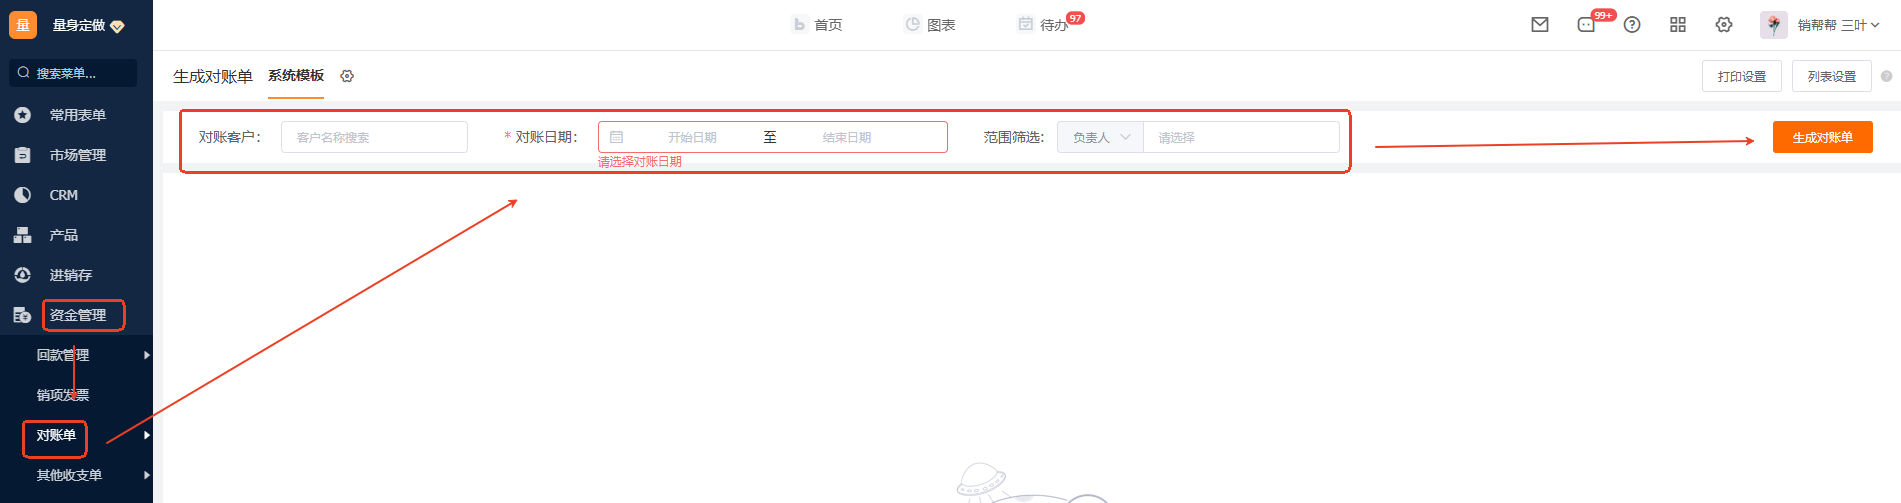Viewport: 1901px width, 503px height.
Task: Click the template settings gear beside 系统模板
Action: (x=347, y=76)
